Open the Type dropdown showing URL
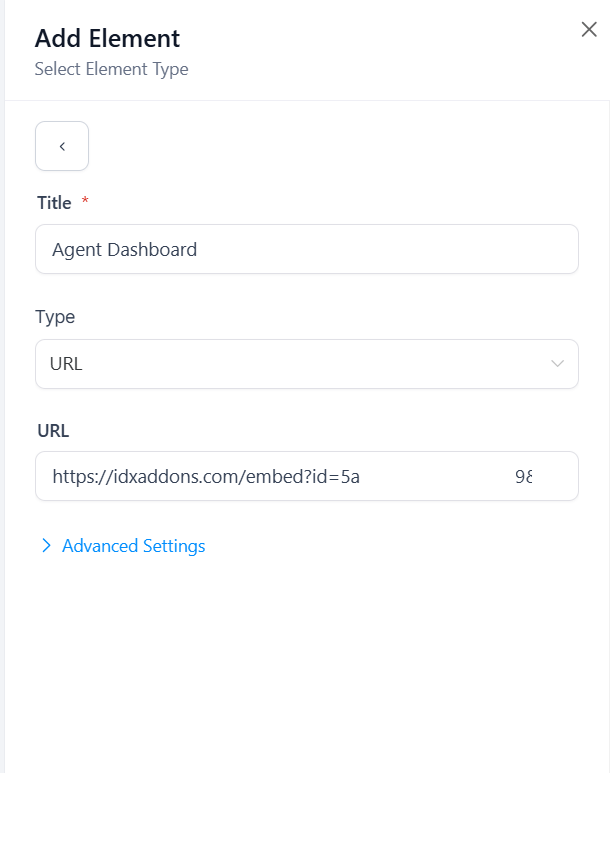Image resolution: width=610 pixels, height=852 pixels. pyautogui.click(x=306, y=364)
